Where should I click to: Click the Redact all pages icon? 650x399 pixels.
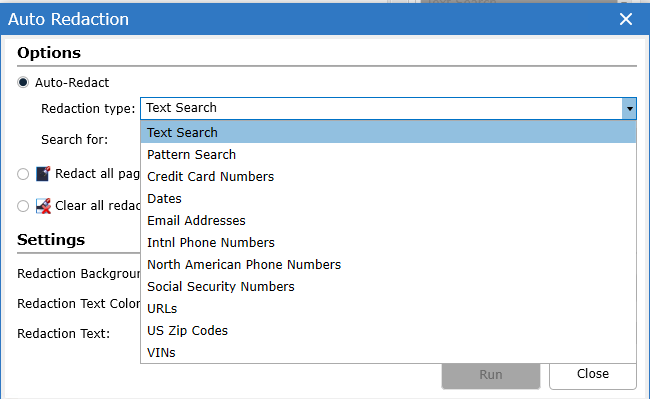click(43, 174)
